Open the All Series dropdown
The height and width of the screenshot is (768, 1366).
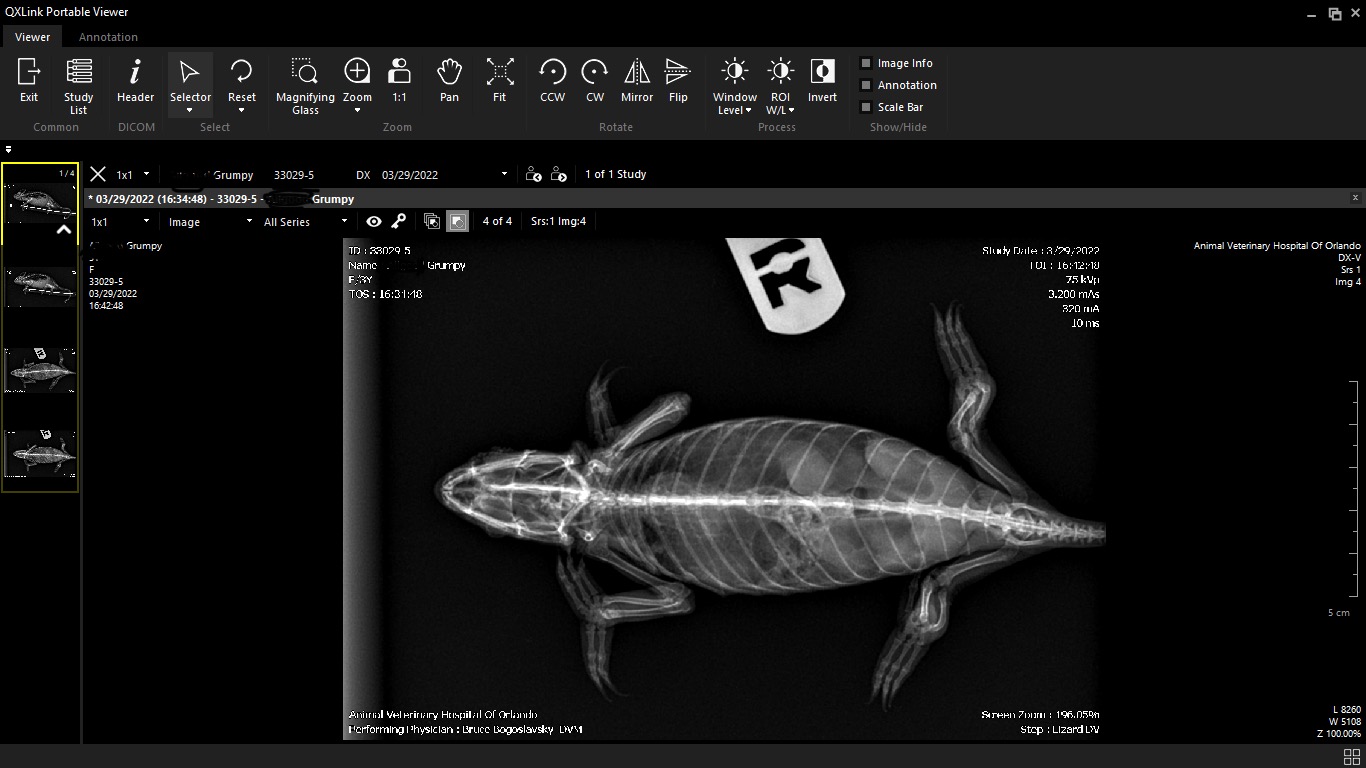point(305,222)
